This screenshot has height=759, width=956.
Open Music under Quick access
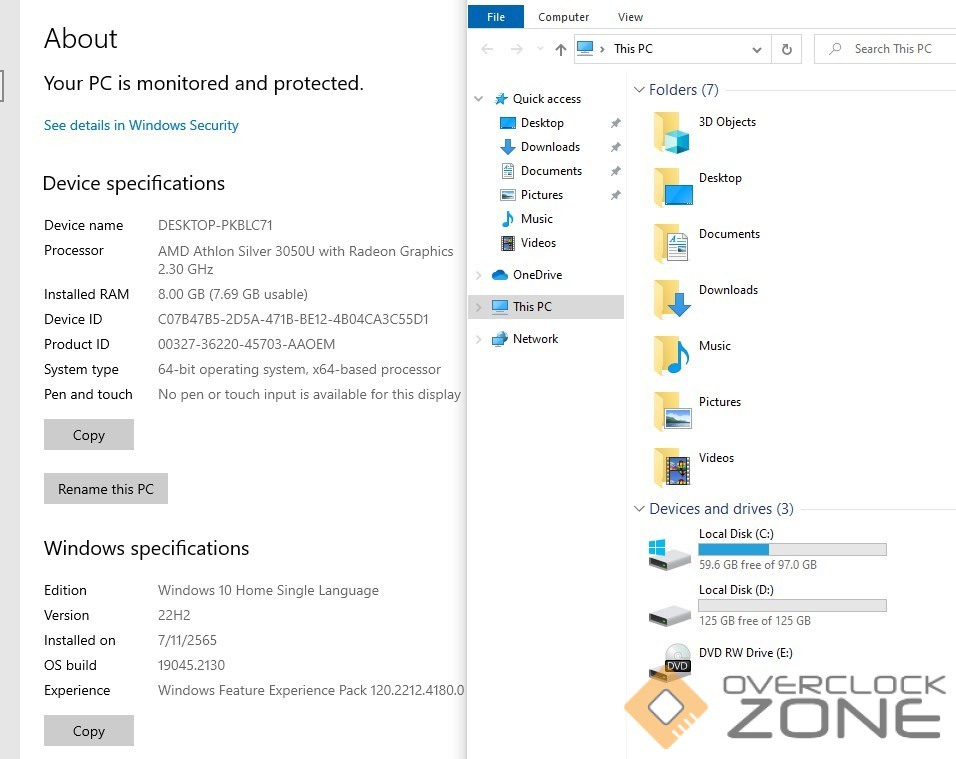point(537,219)
